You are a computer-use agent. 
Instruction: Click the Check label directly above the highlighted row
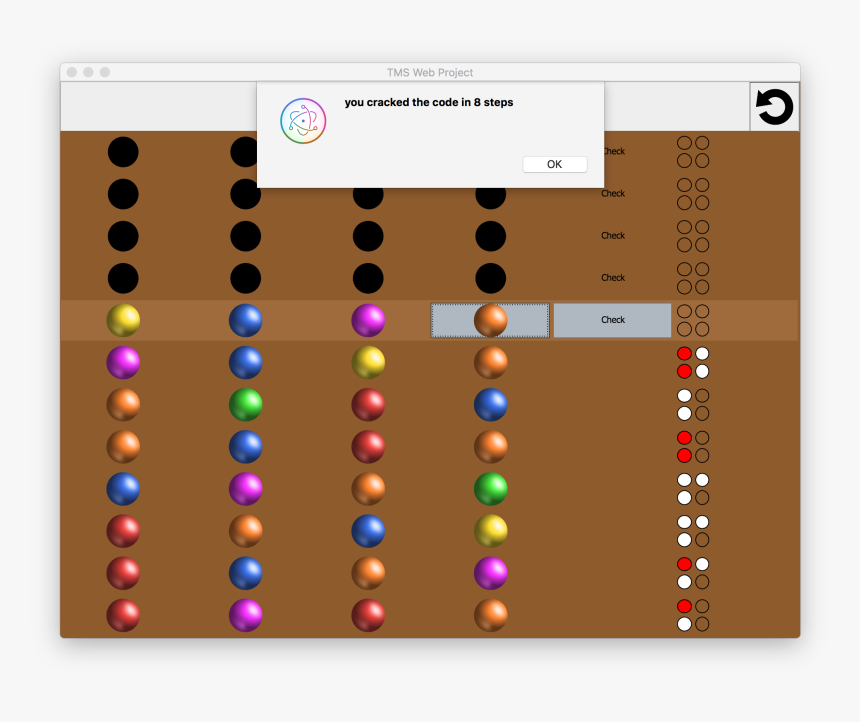(613, 278)
